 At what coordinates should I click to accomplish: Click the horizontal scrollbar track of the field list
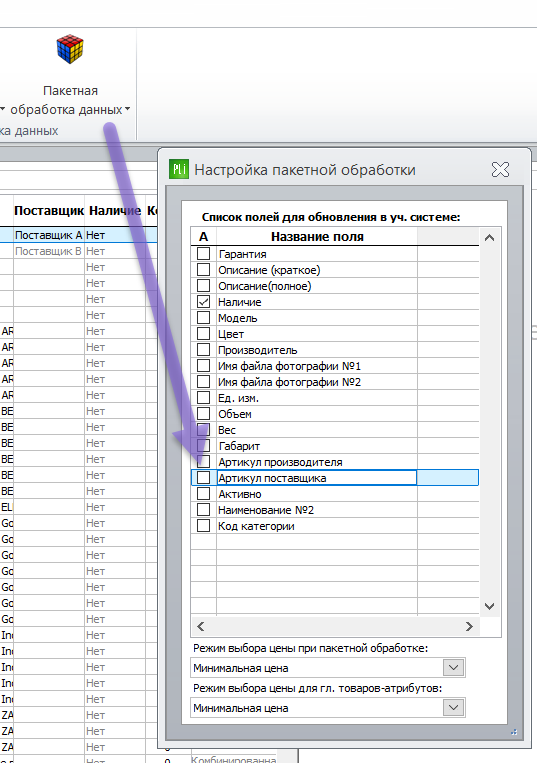pos(335,626)
